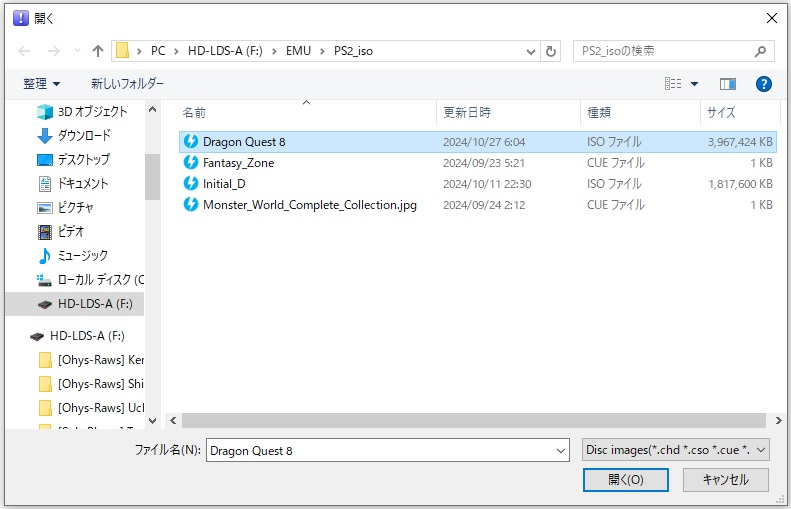This screenshot has height=509, width=791.
Task: Refresh the PS2_iso folder
Action: click(551, 51)
